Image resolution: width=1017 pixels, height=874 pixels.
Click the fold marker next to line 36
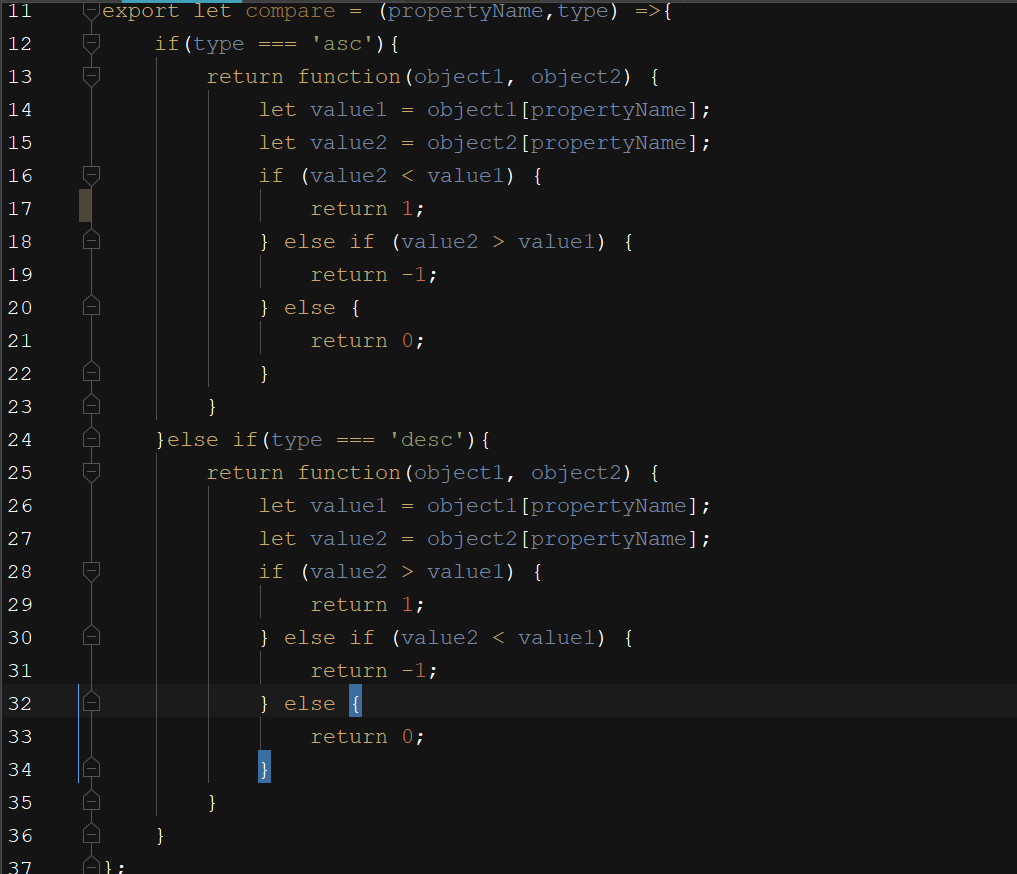(90, 835)
